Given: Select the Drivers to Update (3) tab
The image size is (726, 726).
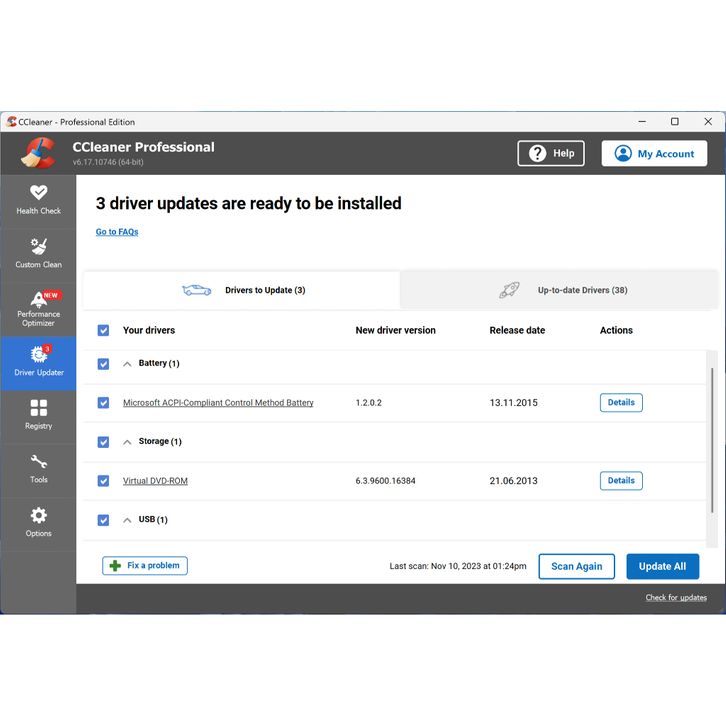Looking at the screenshot, I should click(242, 290).
